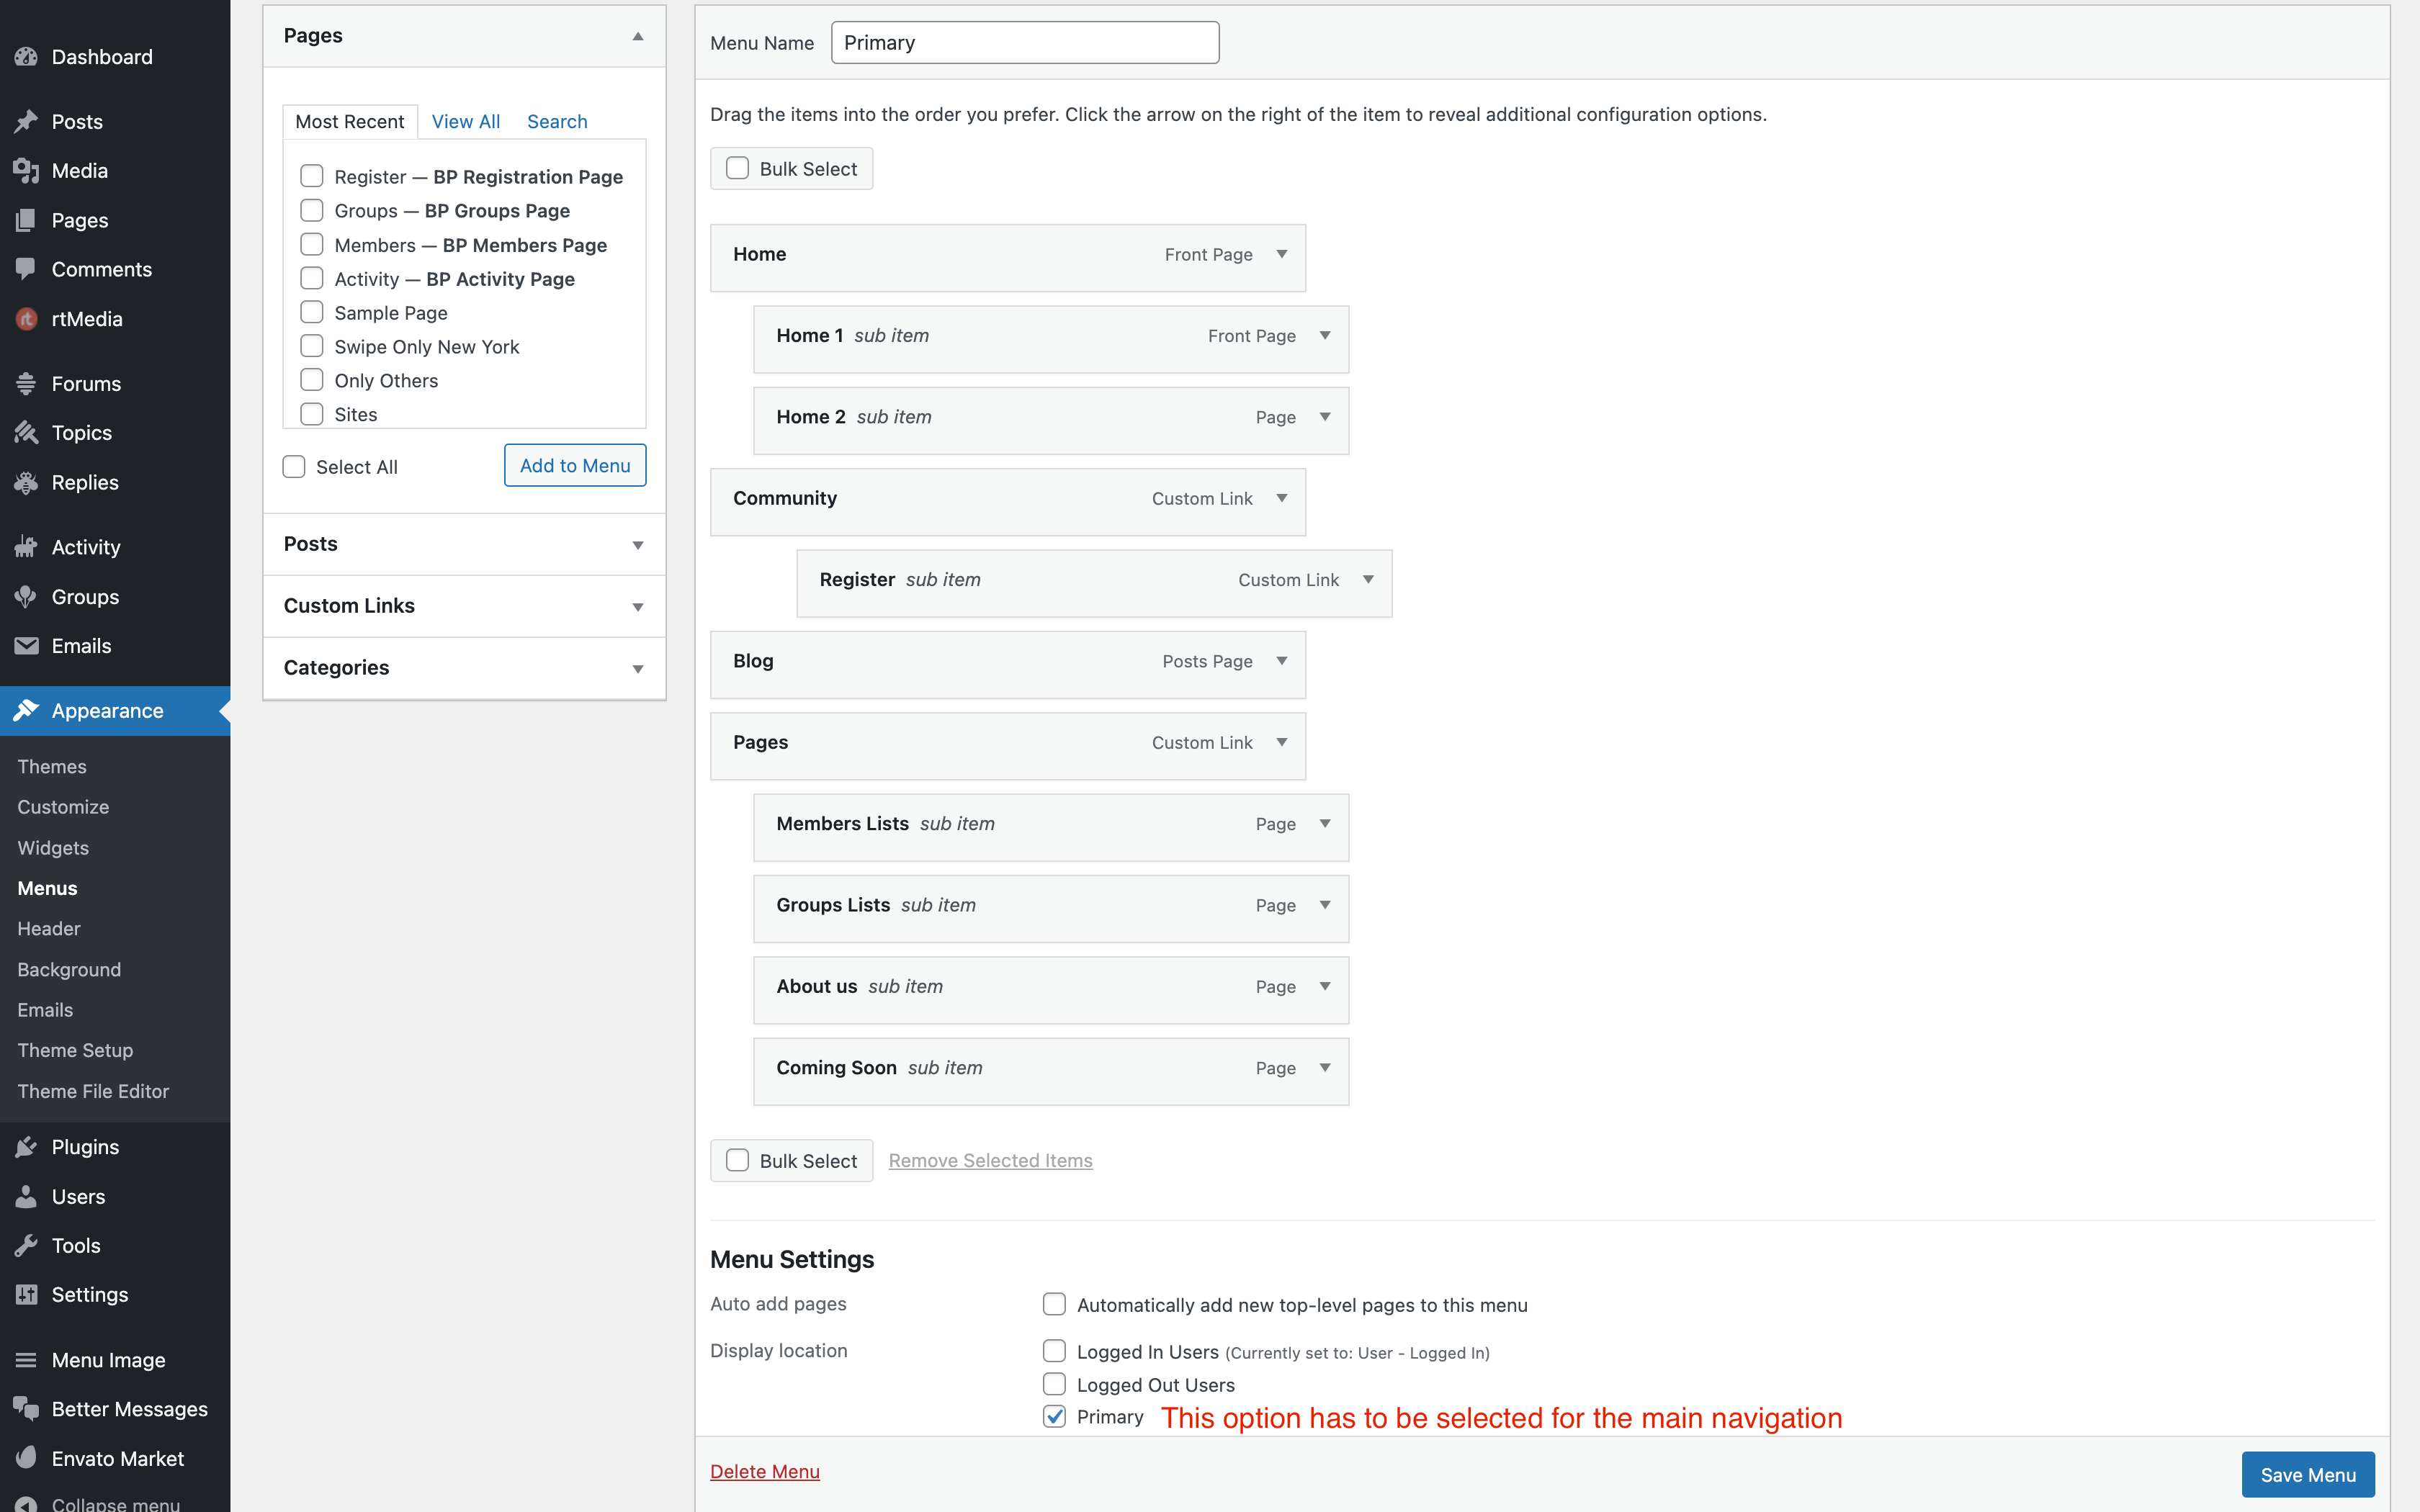
Task: Click the Menu Name input field
Action: 1025,43
